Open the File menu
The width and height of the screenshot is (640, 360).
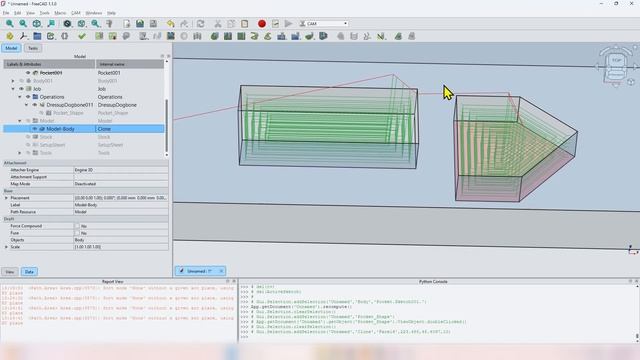click(x=6, y=13)
